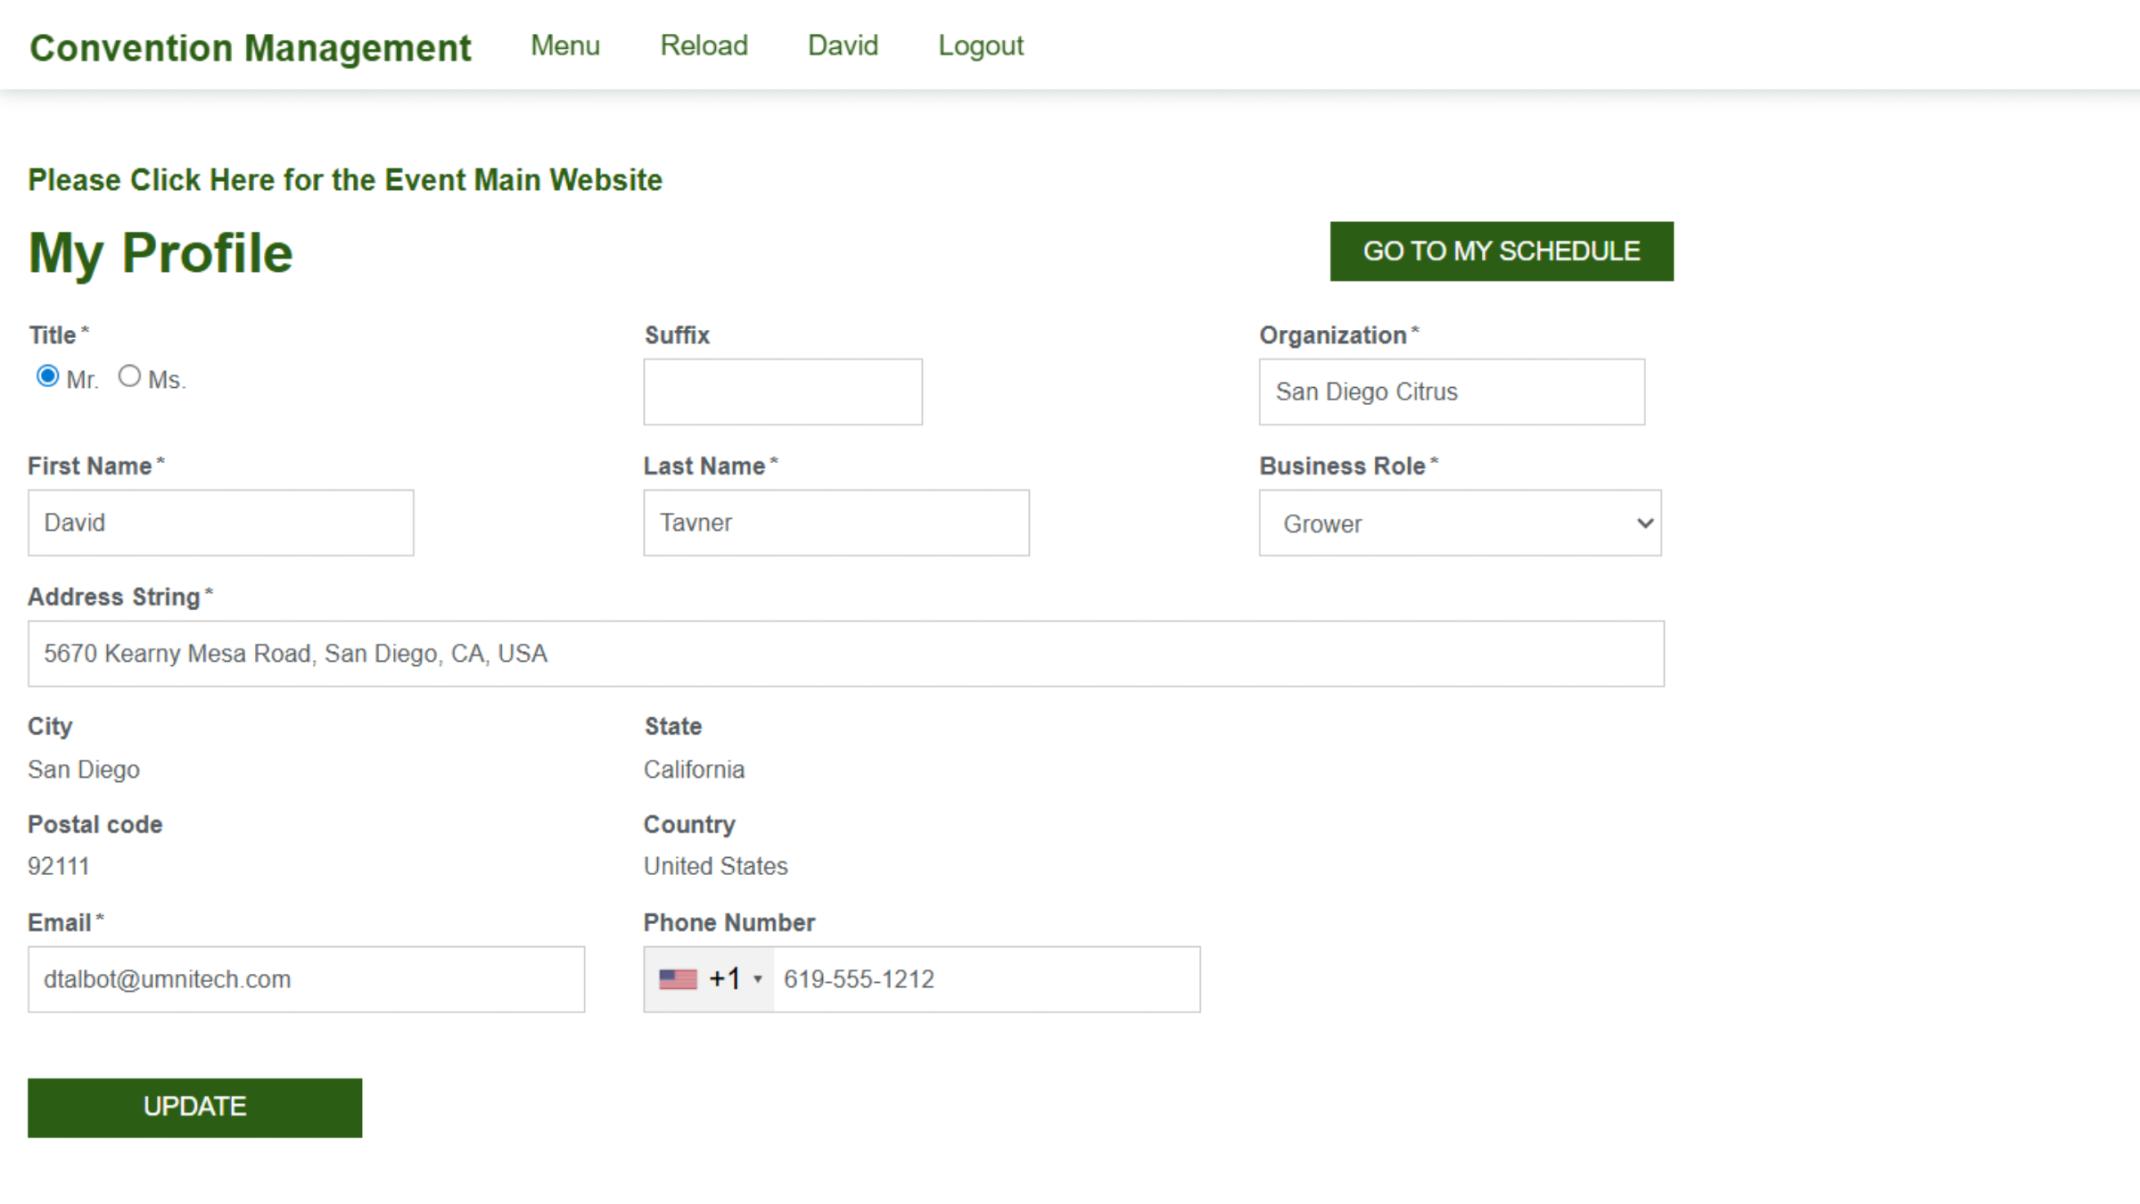
Task: Open the Event Main Website link
Action: 345,180
